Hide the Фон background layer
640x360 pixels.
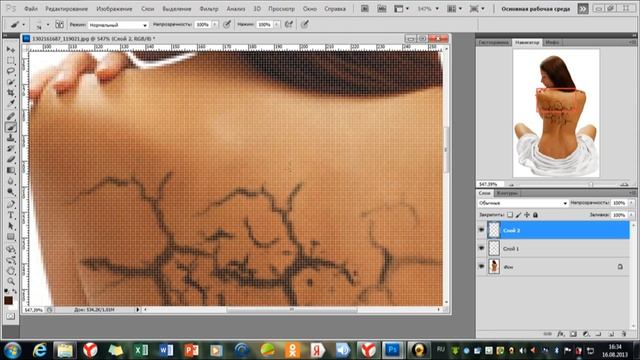[x=482, y=267]
